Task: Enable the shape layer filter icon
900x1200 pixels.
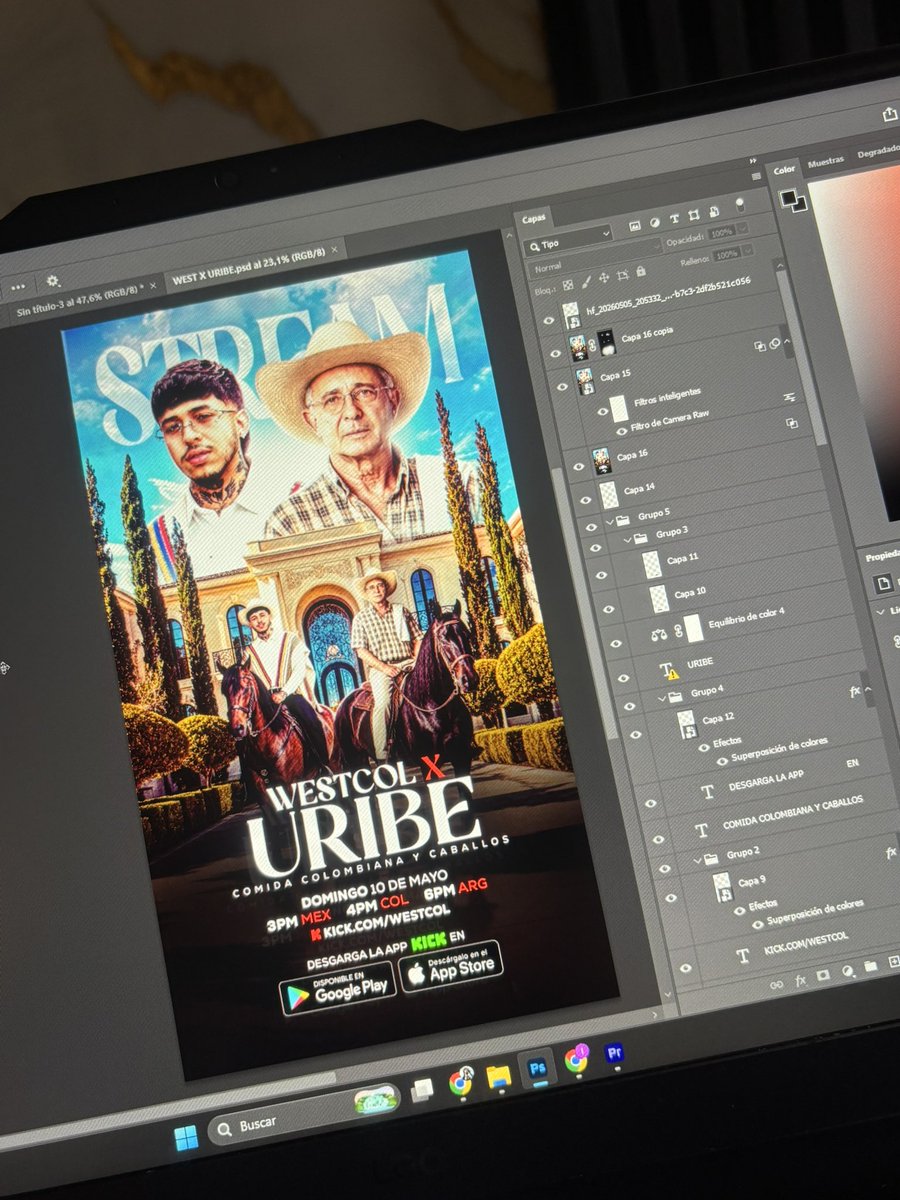Action: click(694, 215)
